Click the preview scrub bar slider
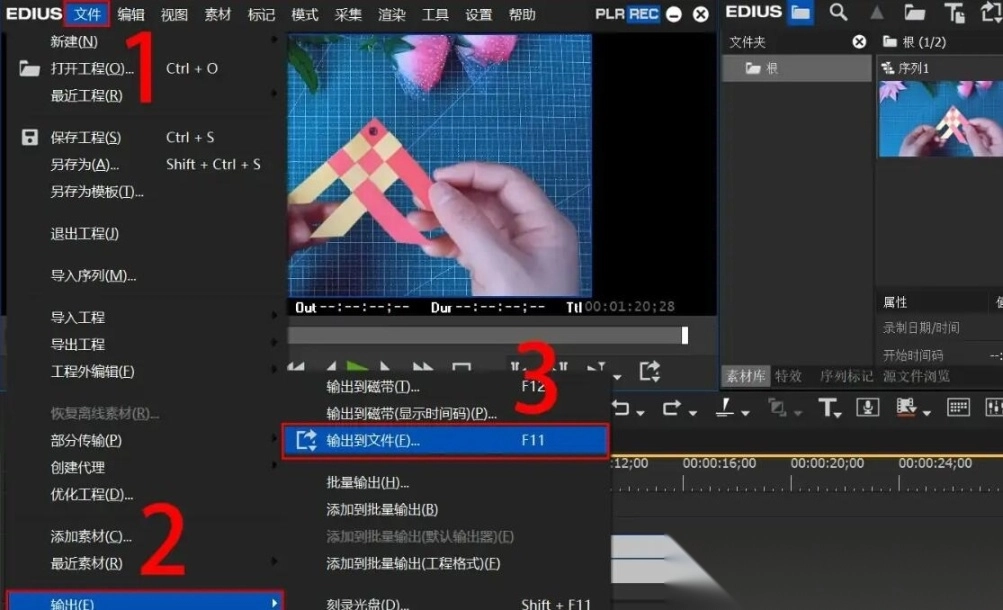This screenshot has height=610, width=1003. [685, 335]
